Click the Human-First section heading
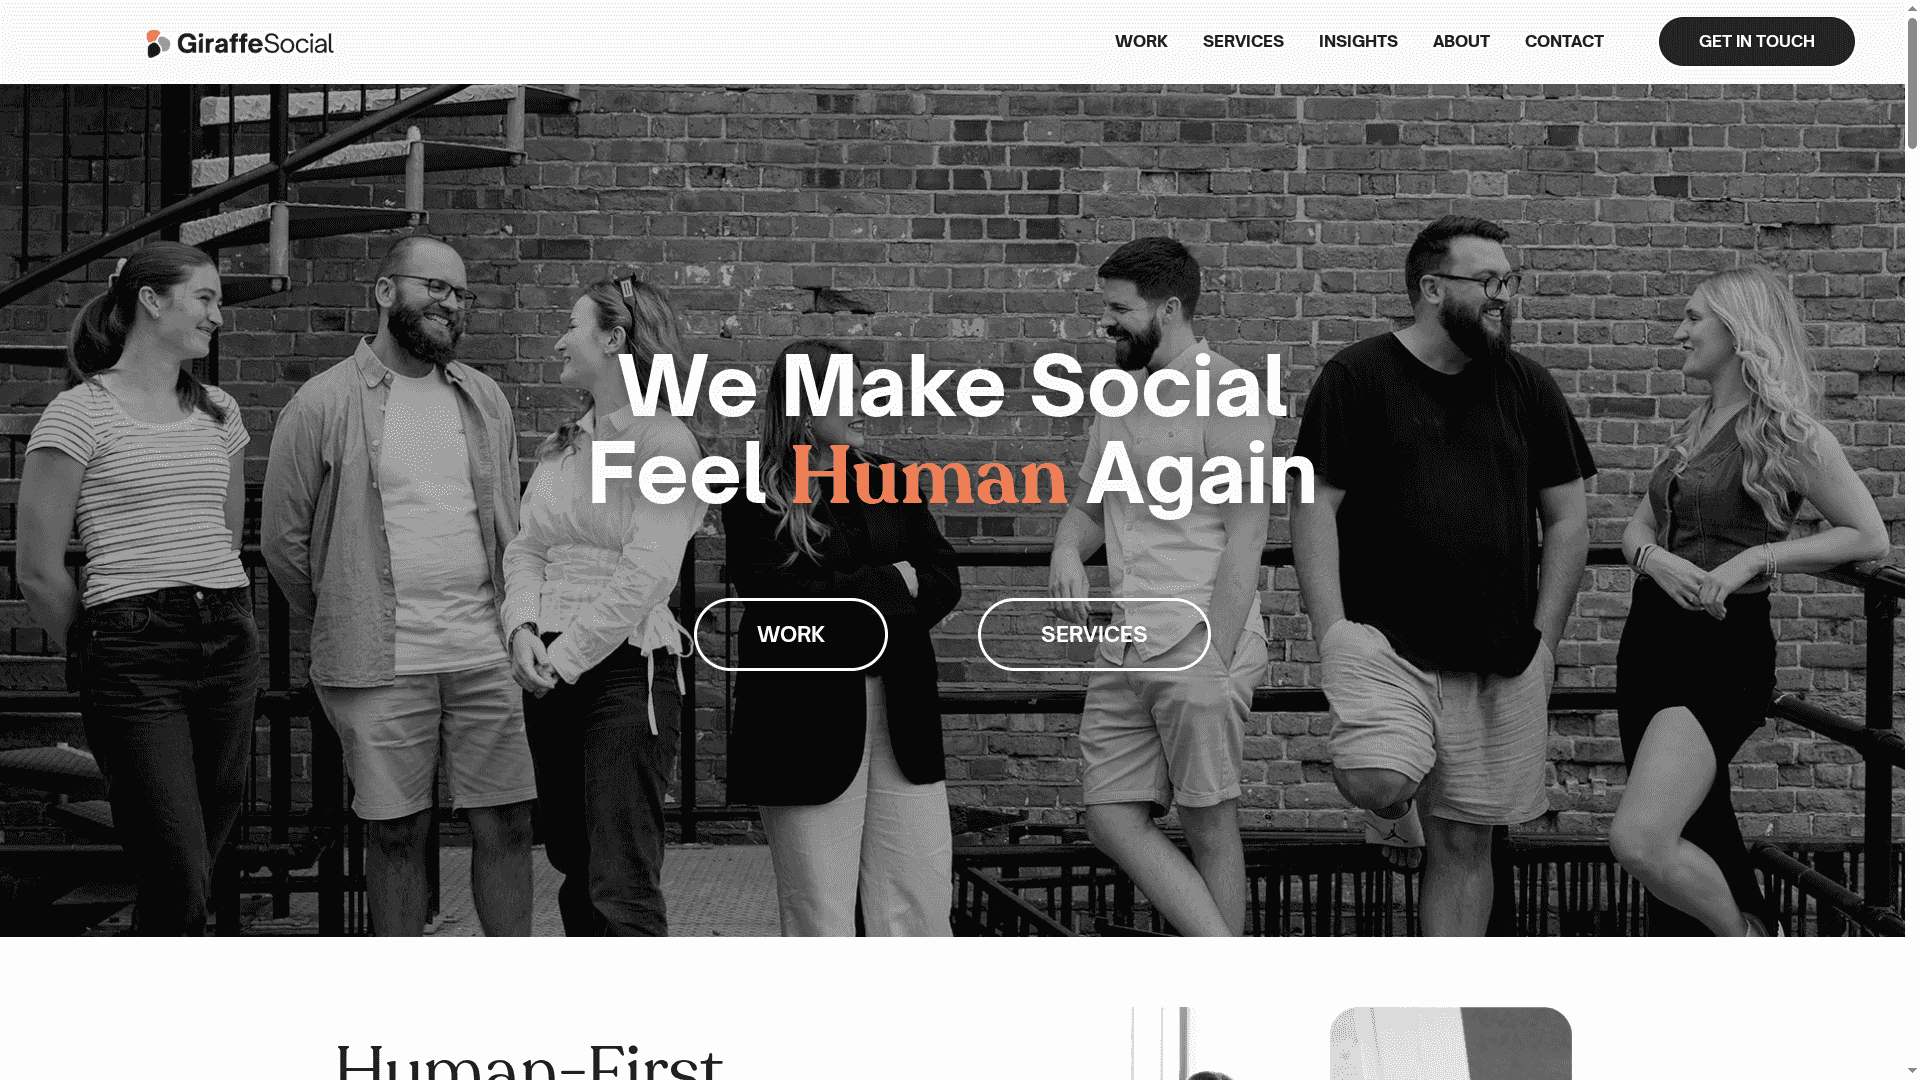The width and height of the screenshot is (1920, 1080). (x=529, y=1060)
